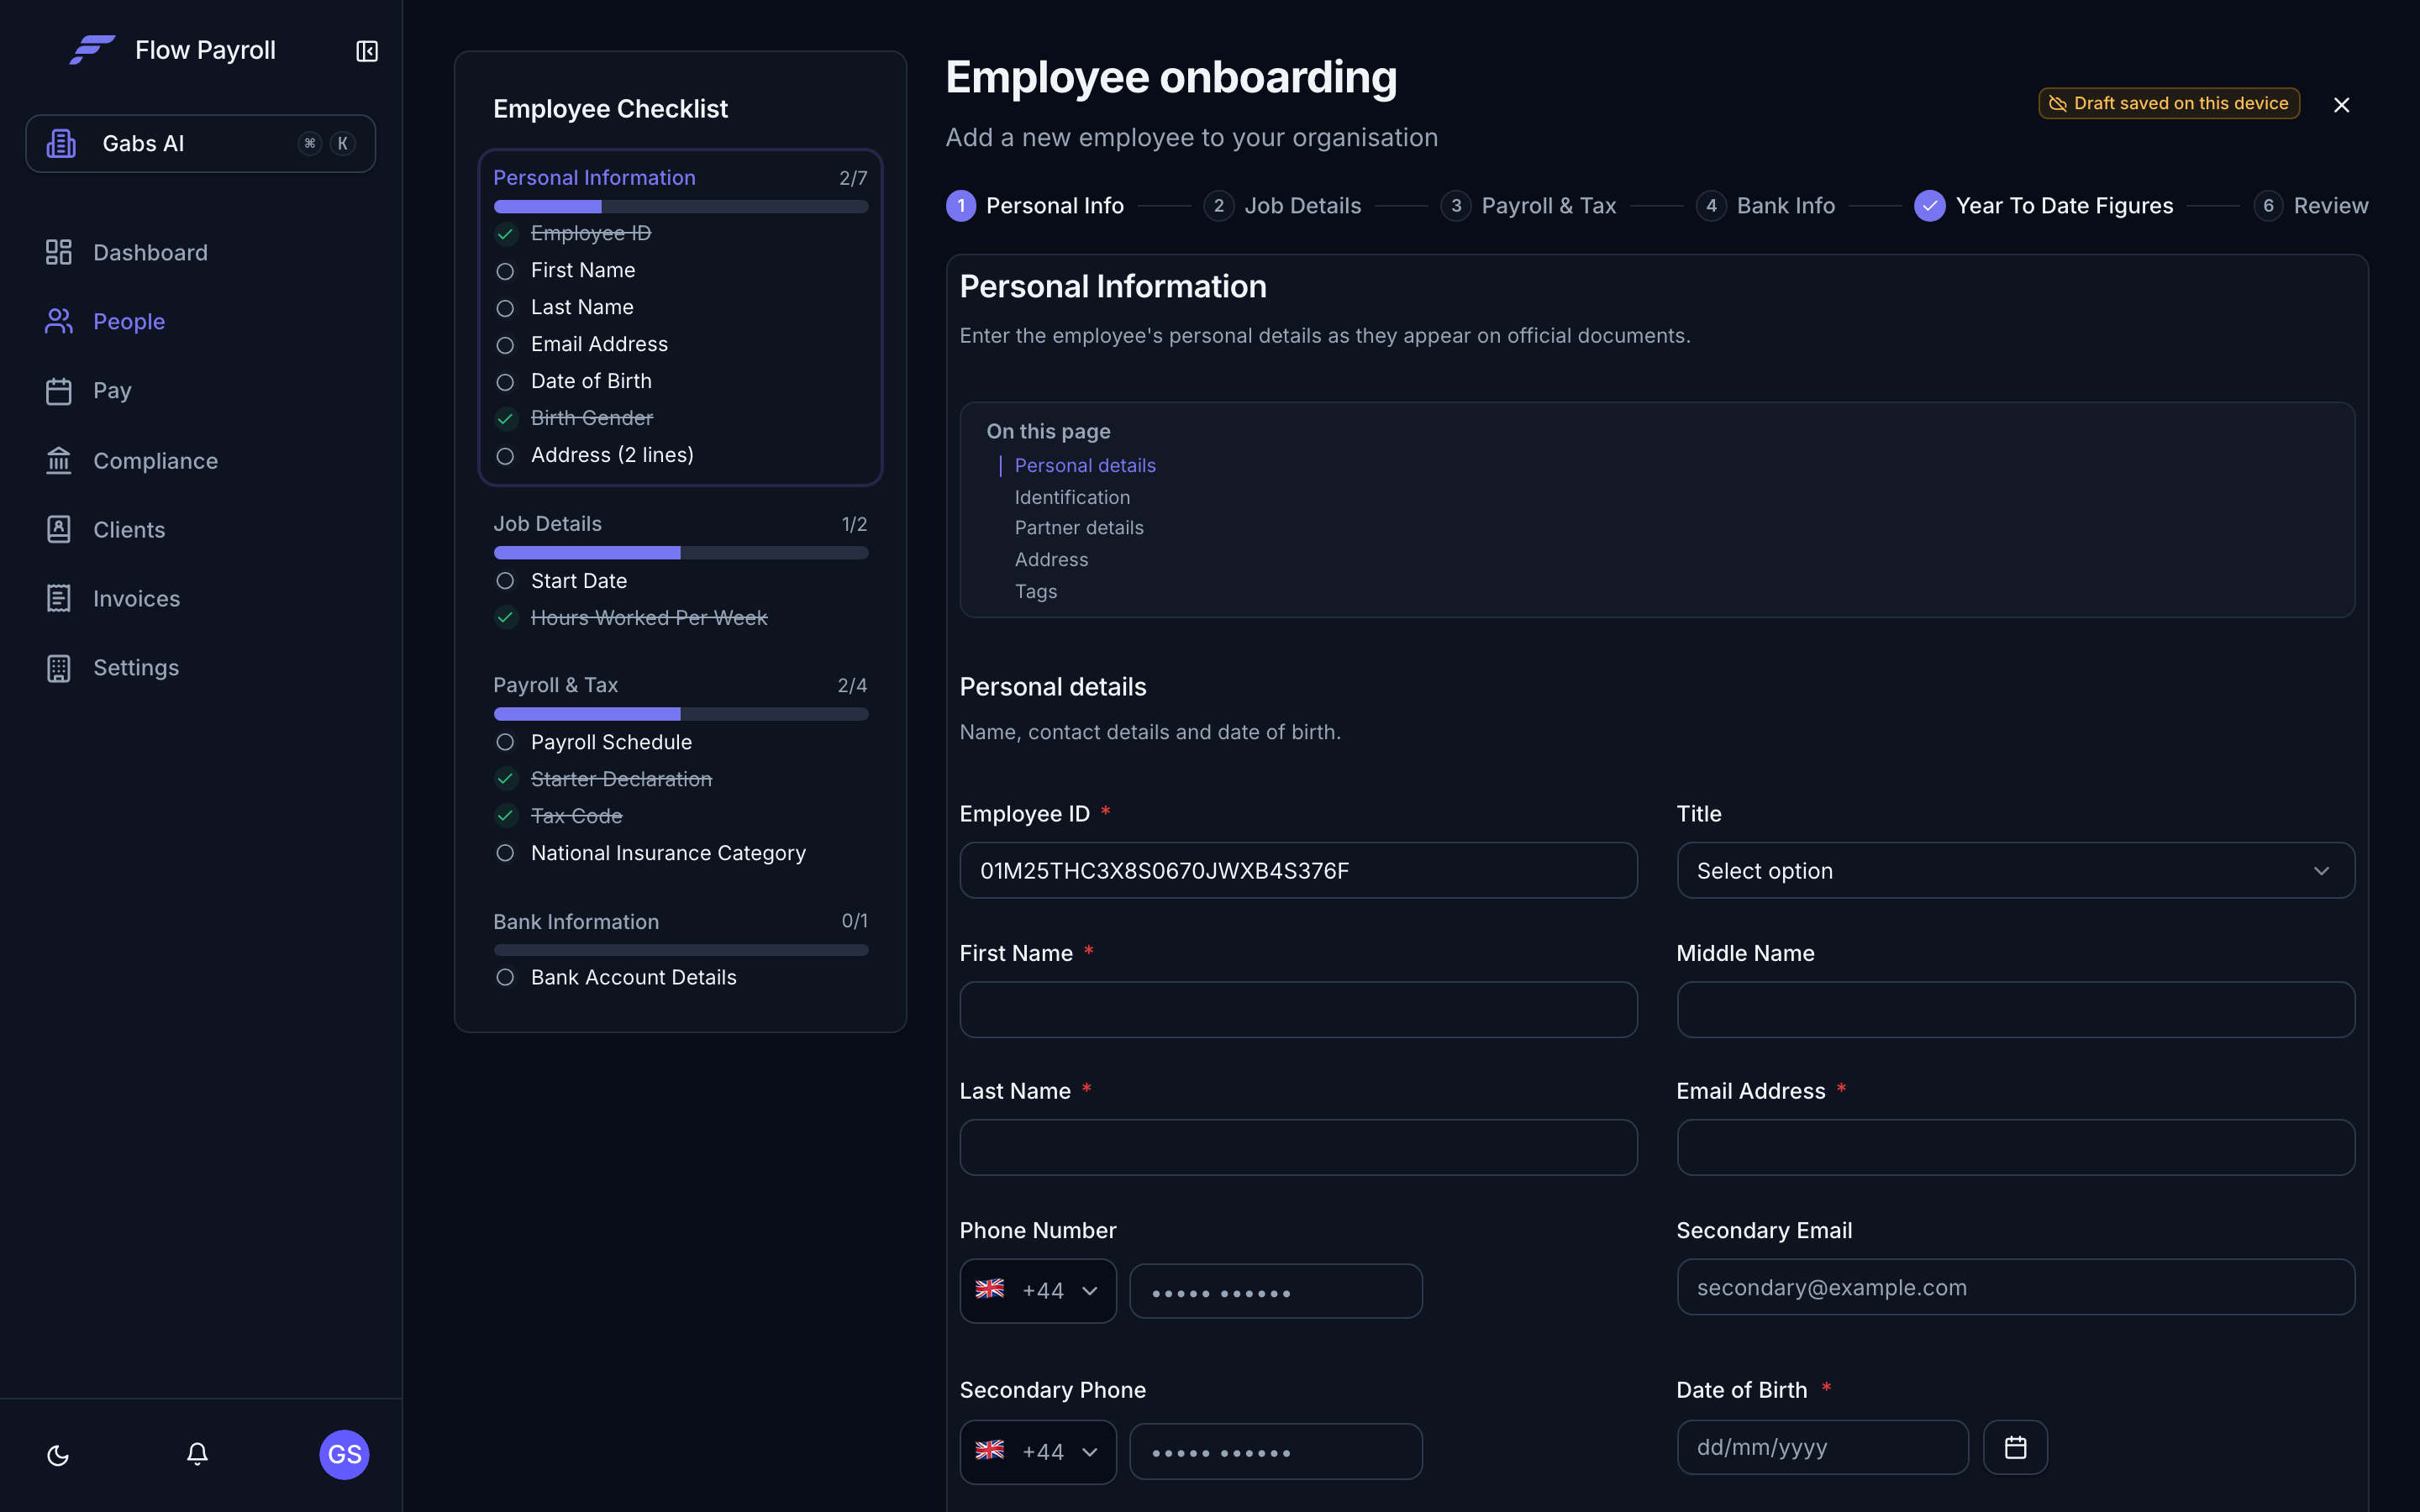Go to Review step
The height and width of the screenshot is (1512, 2420).
tap(2310, 205)
